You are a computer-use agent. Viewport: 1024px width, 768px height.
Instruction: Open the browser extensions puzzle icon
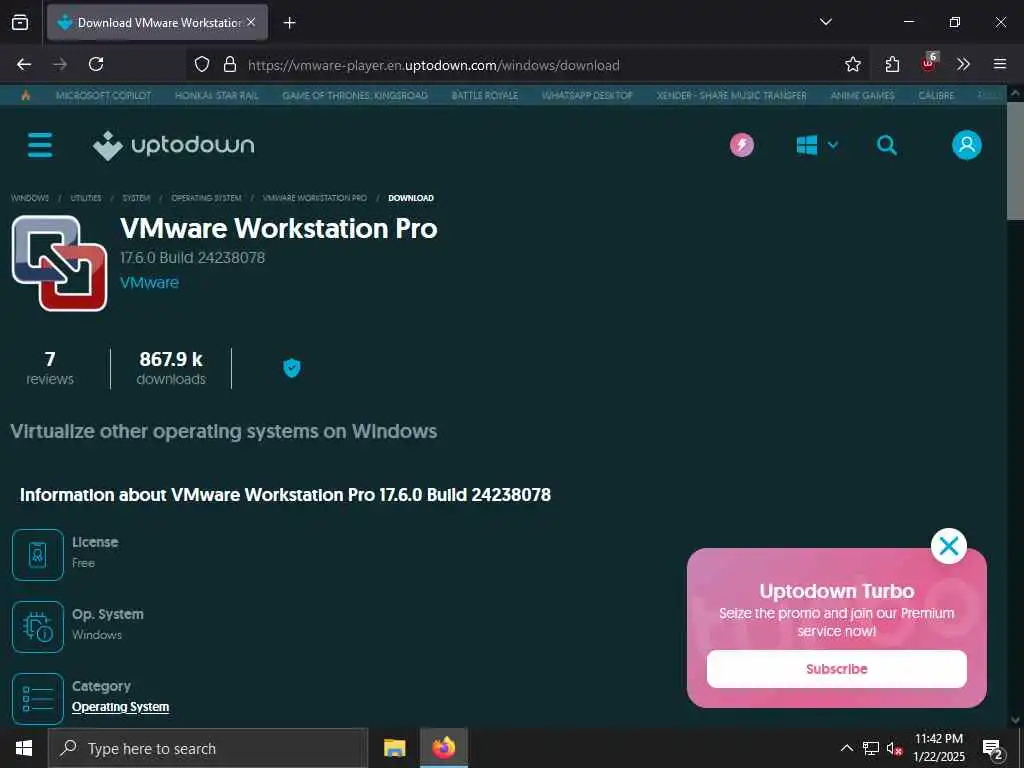[892, 64]
